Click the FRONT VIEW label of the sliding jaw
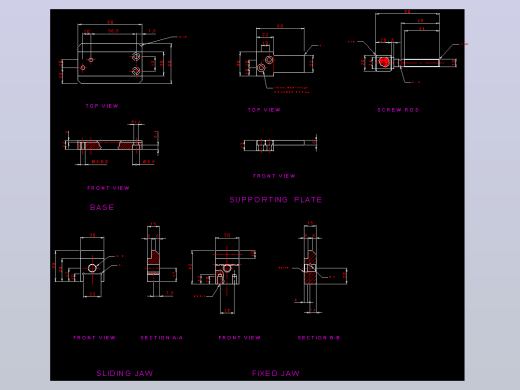The height and width of the screenshot is (390, 520). 94,338
